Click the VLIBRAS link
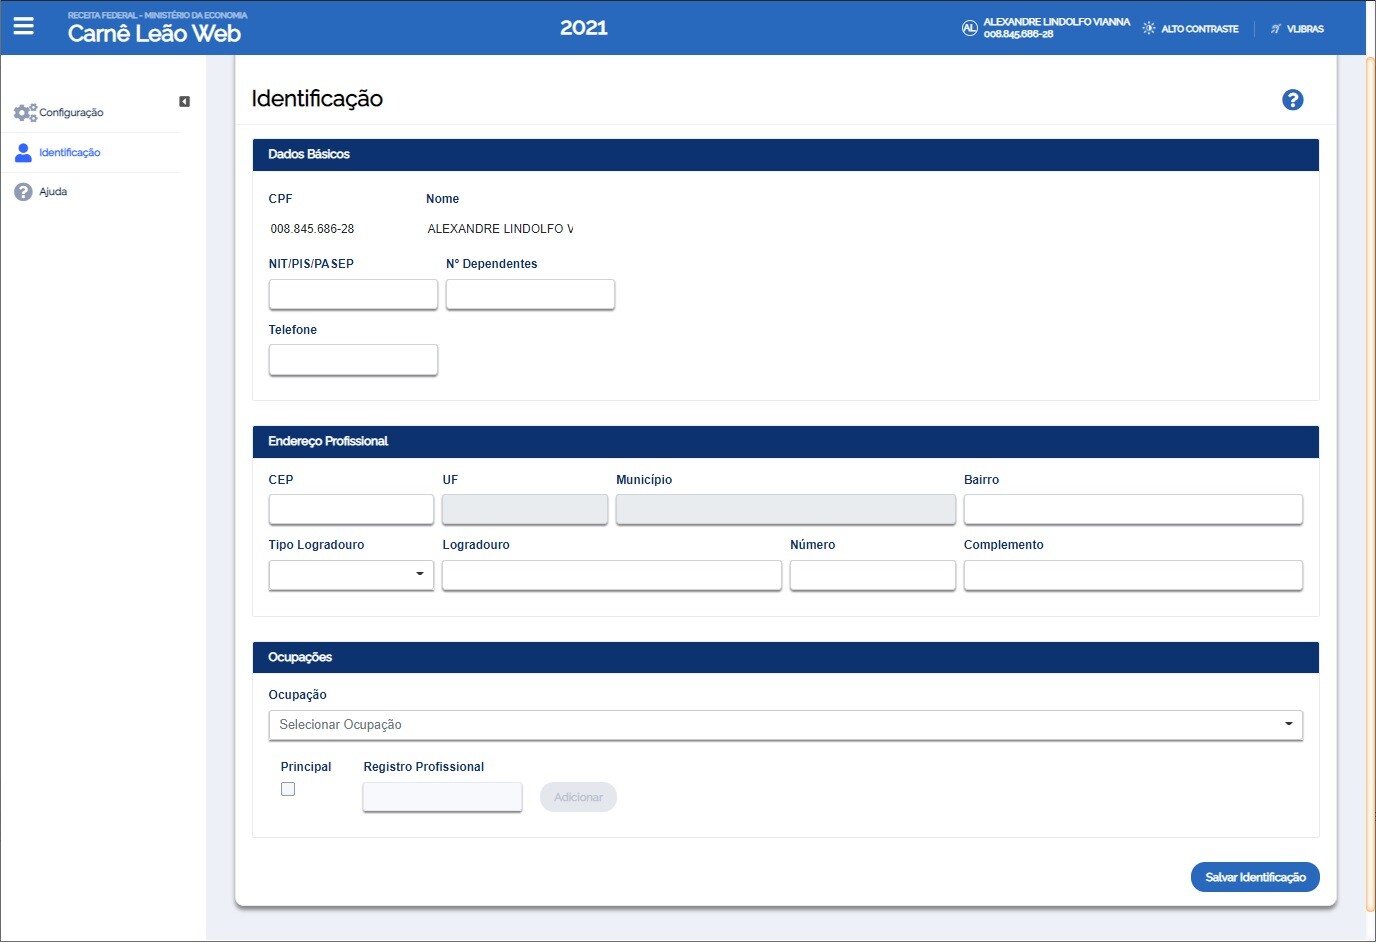The image size is (1376, 943). click(1305, 29)
